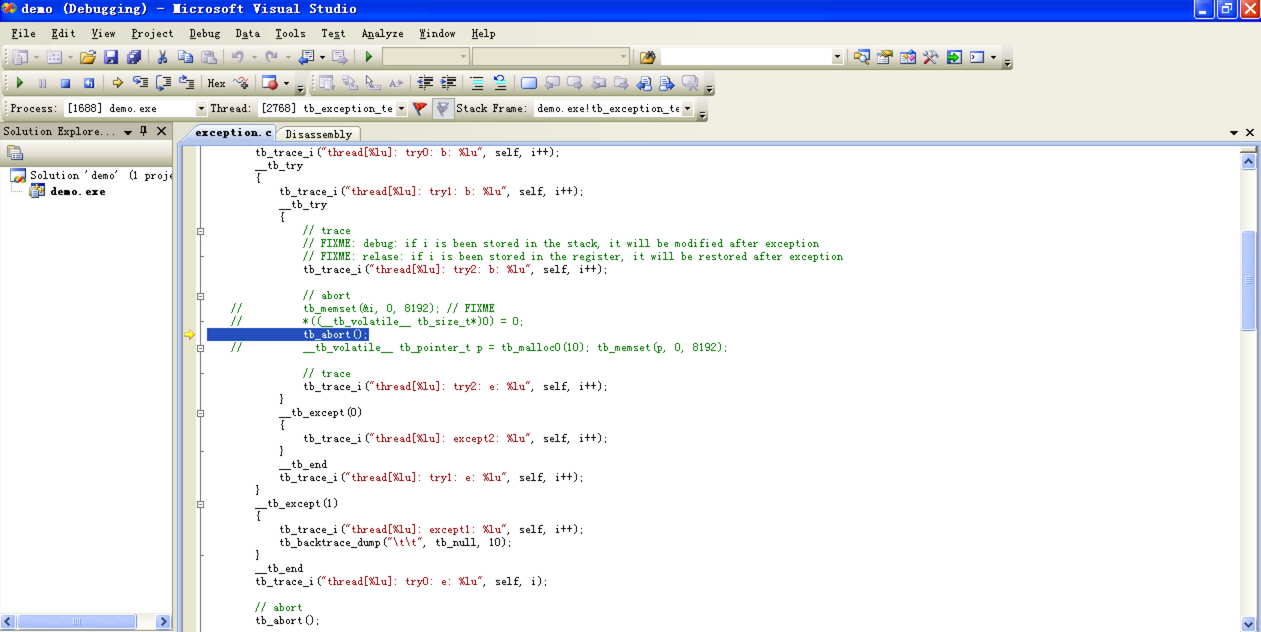Open the Tools menu
Image resolution: width=1261 pixels, height=632 pixels.
point(290,33)
